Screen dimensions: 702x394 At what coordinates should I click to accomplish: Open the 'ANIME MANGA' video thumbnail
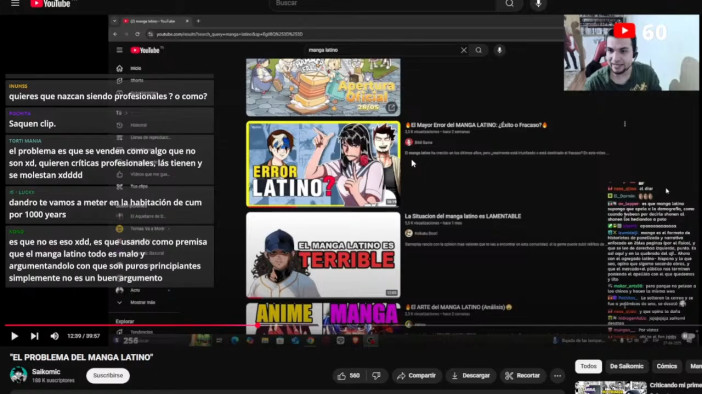pos(323,319)
